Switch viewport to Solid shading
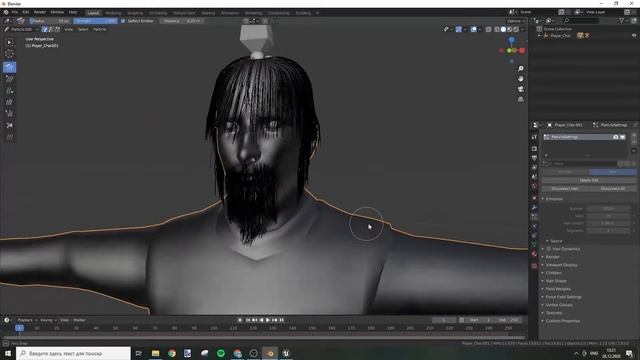Image resolution: width=640 pixels, height=360 pixels. (x=503, y=29)
